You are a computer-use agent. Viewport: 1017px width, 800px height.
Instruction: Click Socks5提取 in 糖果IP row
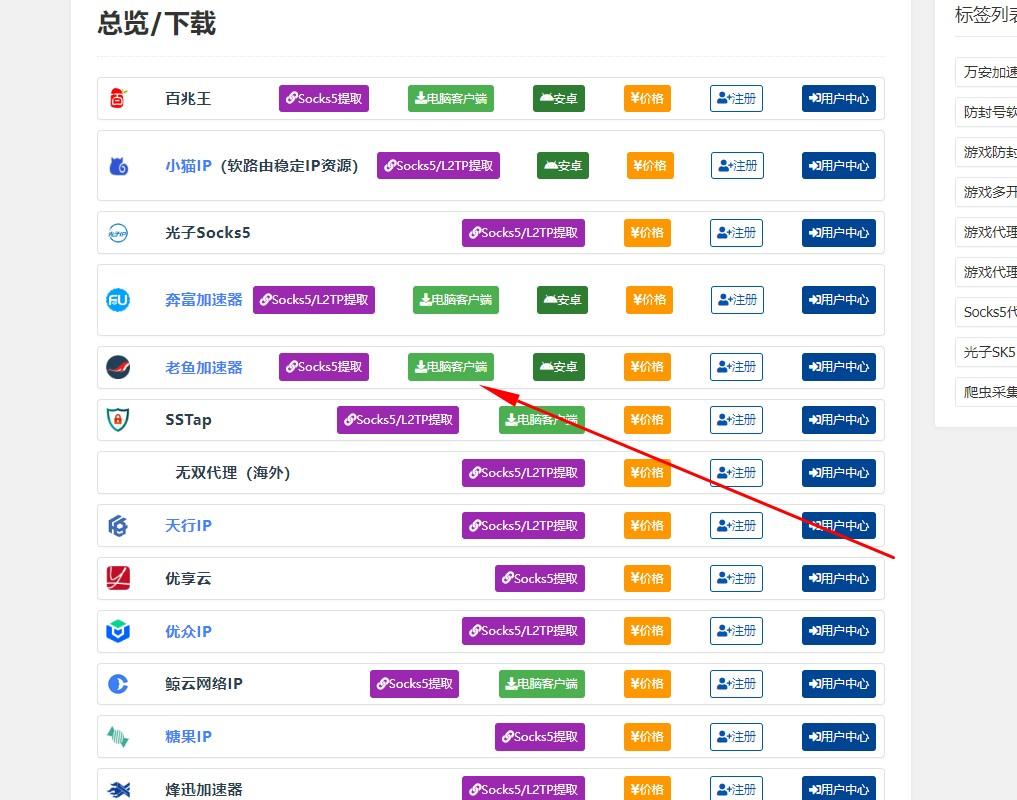click(540, 737)
